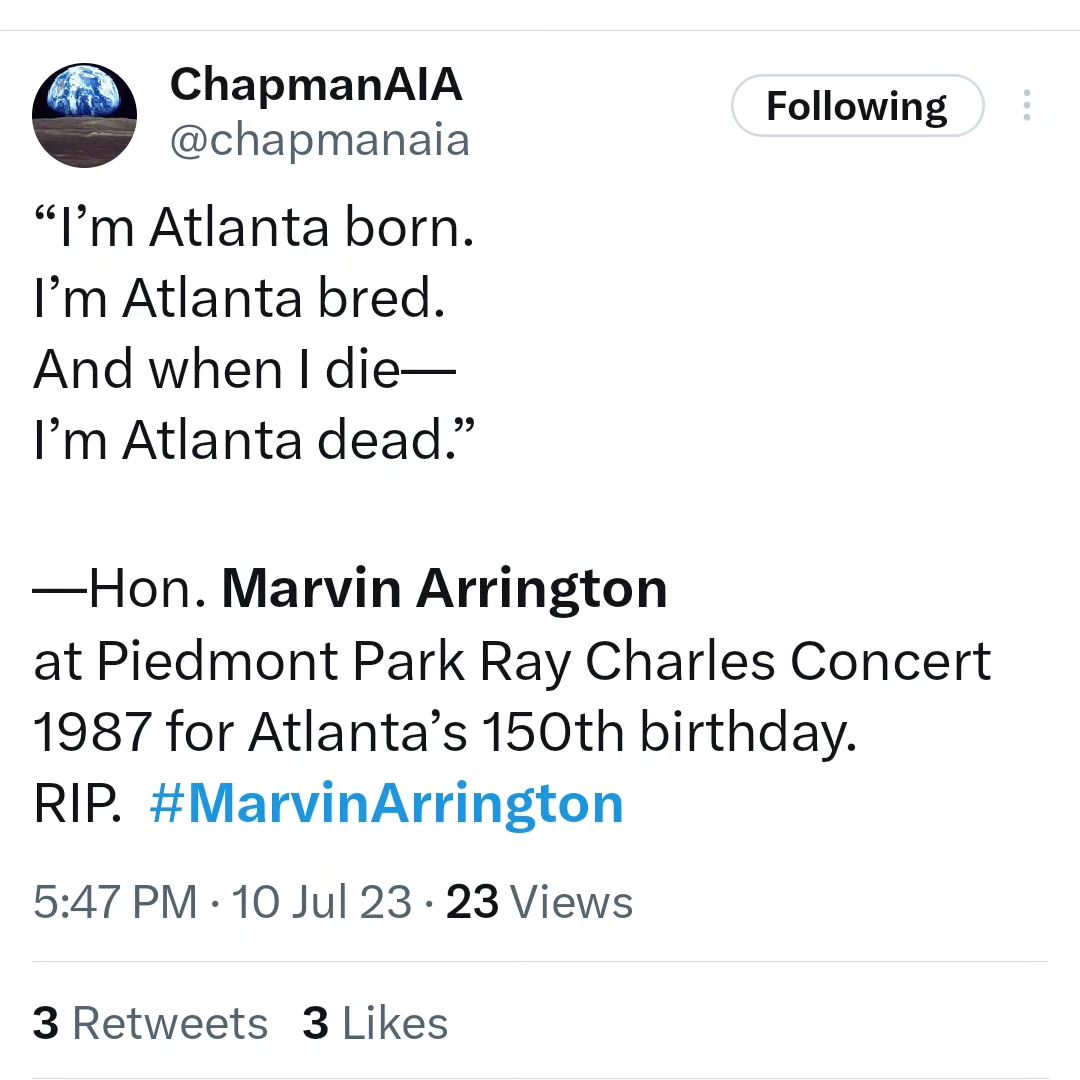The height and width of the screenshot is (1080, 1080).
Task: Show the 3 Likes list
Action: [375, 1023]
